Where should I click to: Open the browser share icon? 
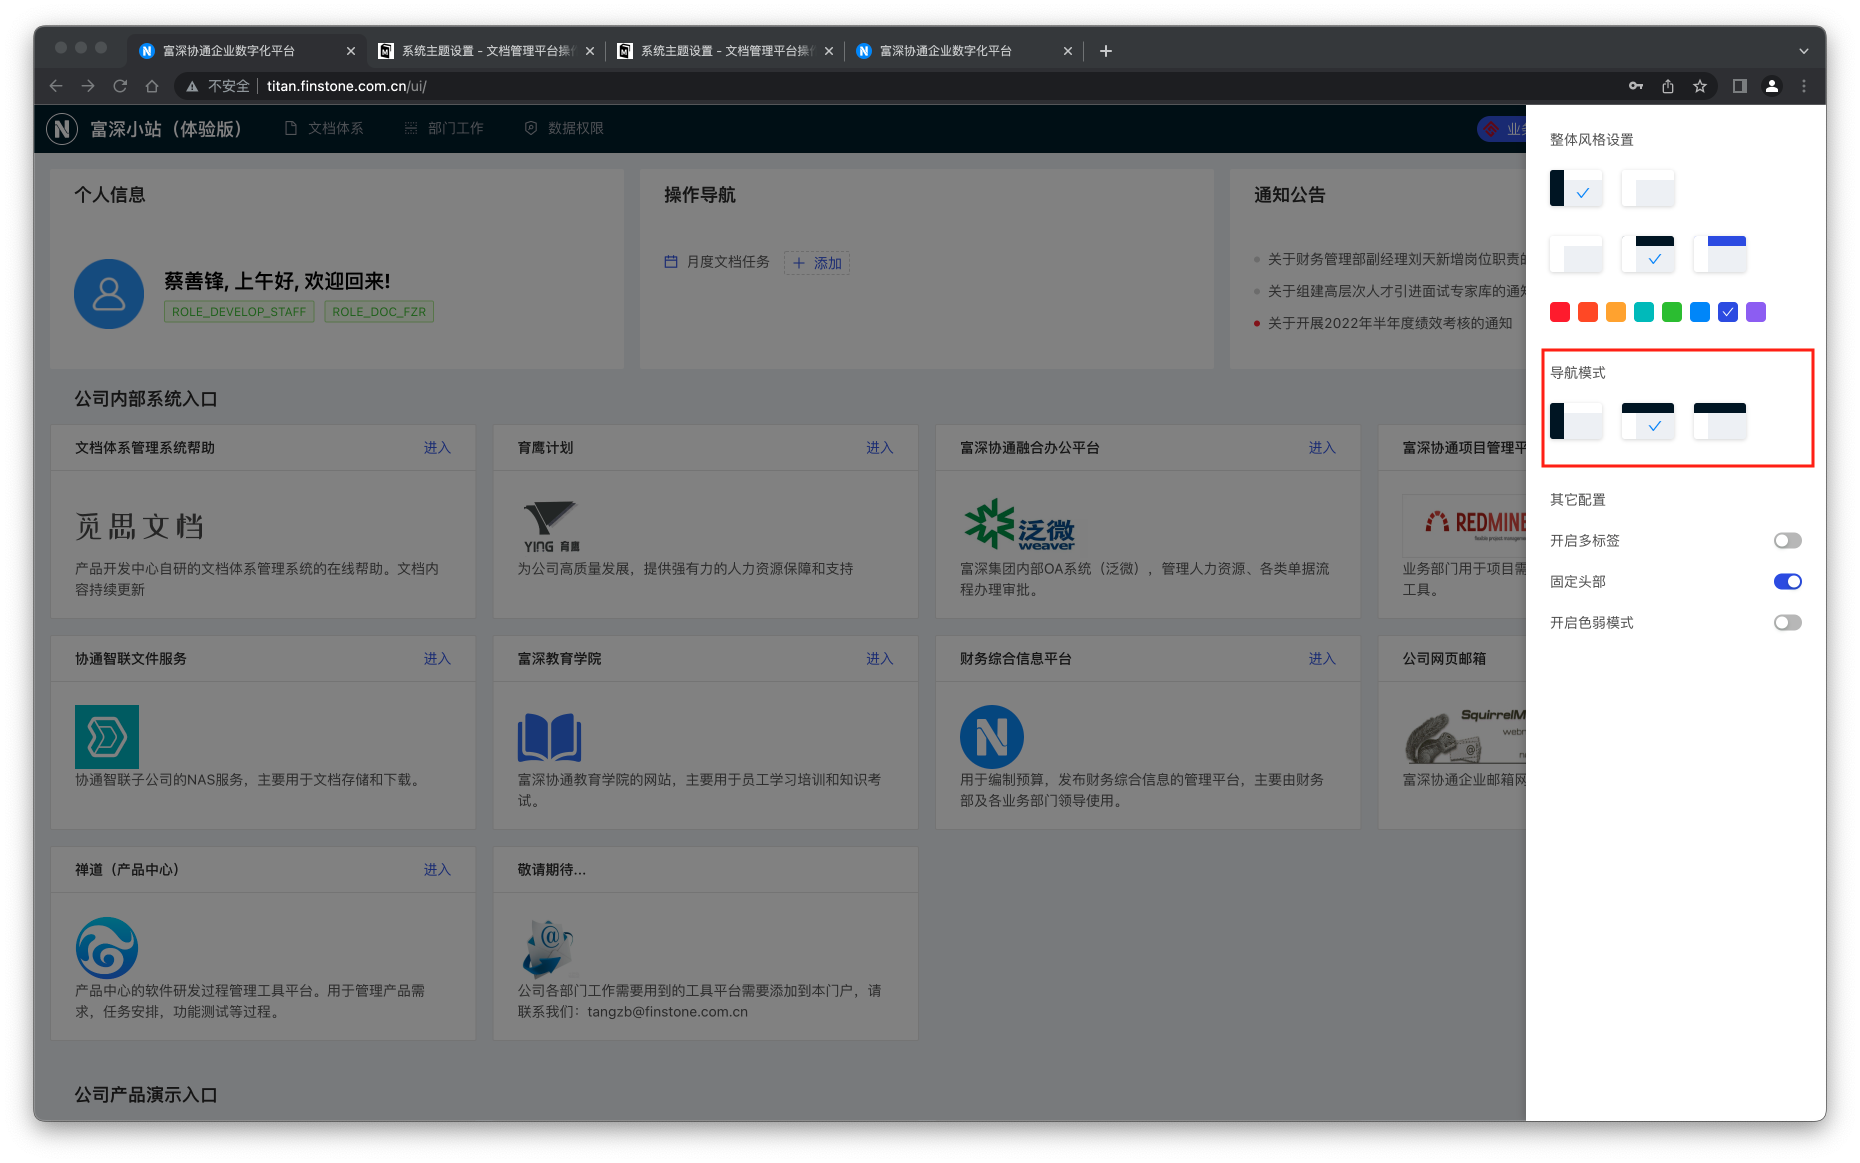click(1668, 86)
